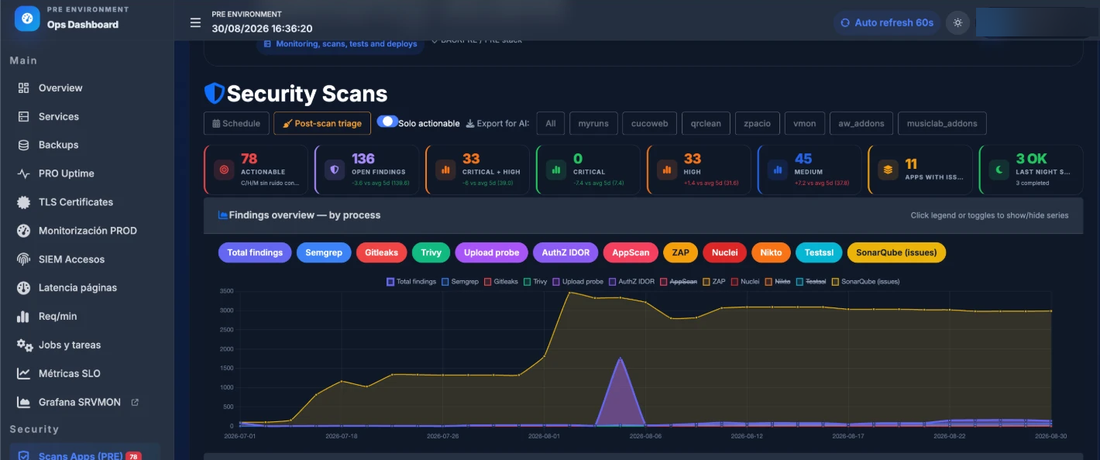Click the Apps With Issues layers icon
1100x460 pixels.
887,169
